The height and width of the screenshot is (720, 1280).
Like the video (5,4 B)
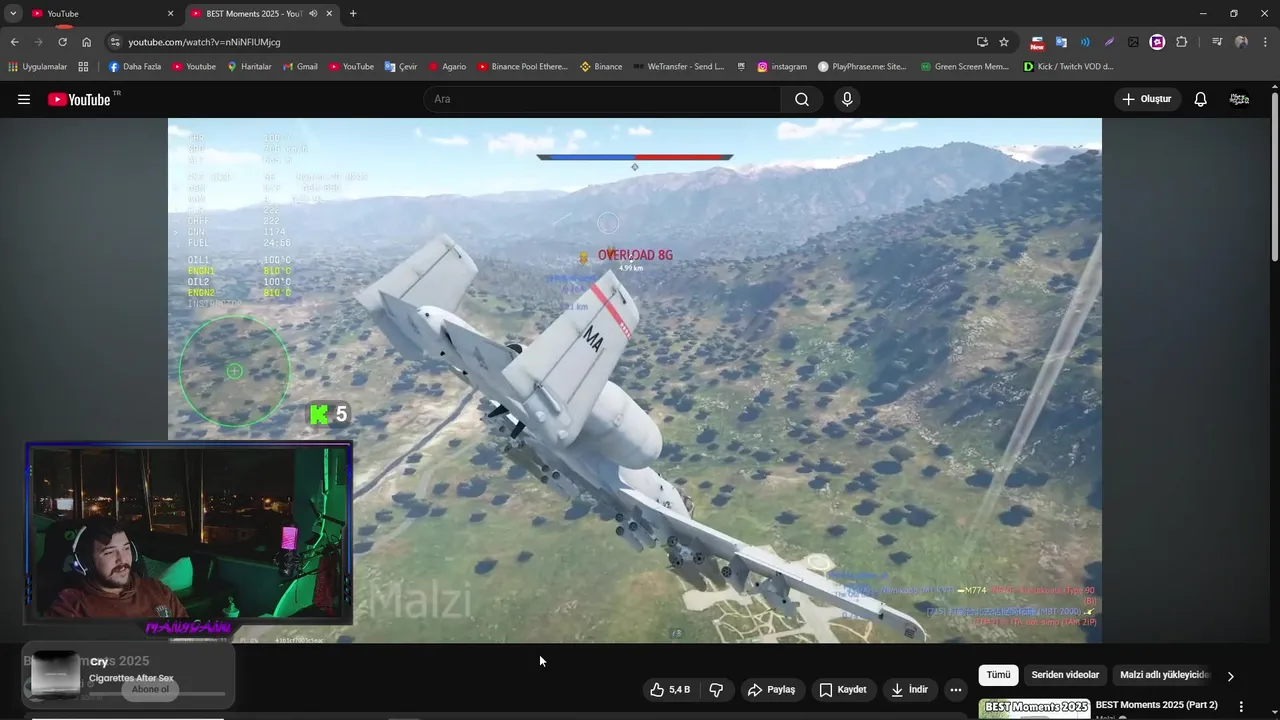click(x=670, y=690)
